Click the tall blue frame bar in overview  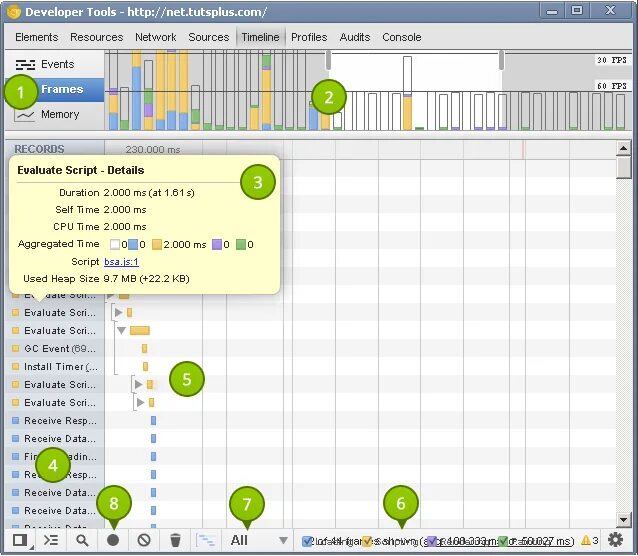136,99
